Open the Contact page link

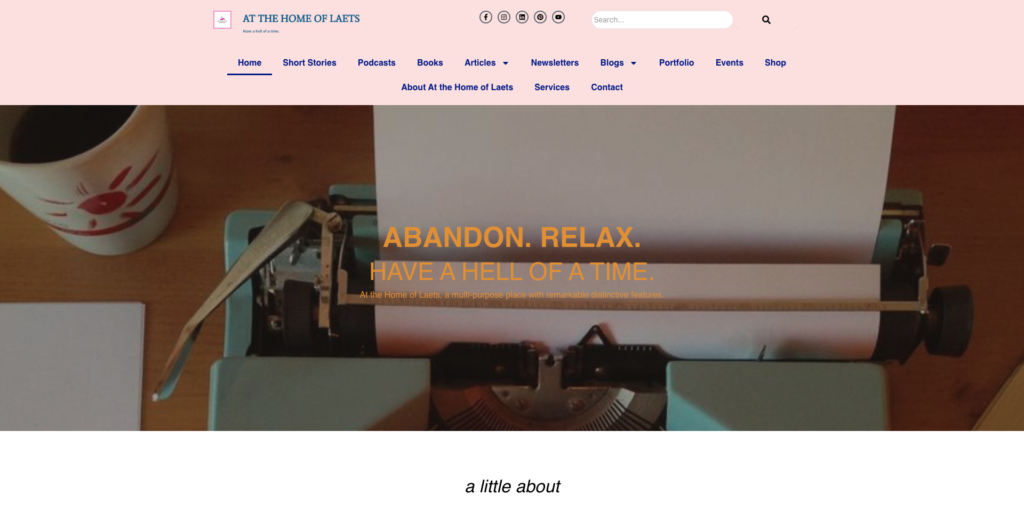pyautogui.click(x=607, y=87)
